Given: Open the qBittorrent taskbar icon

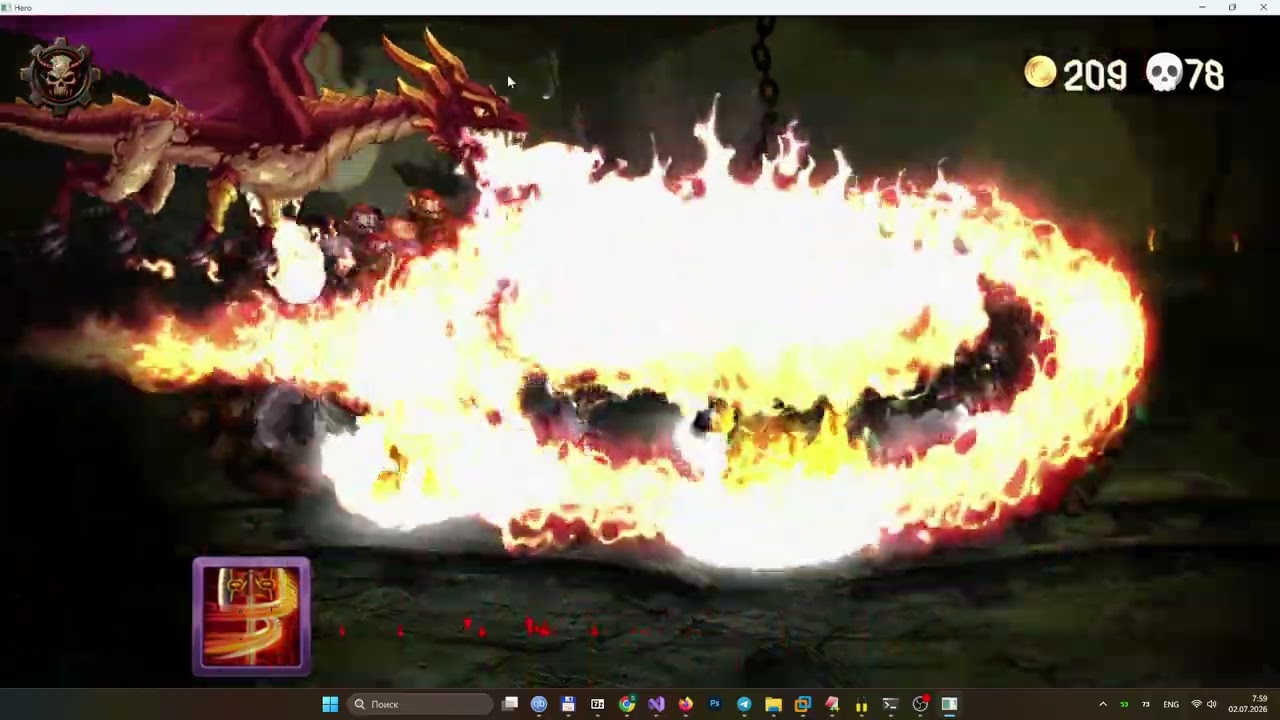Looking at the screenshot, I should [539, 704].
